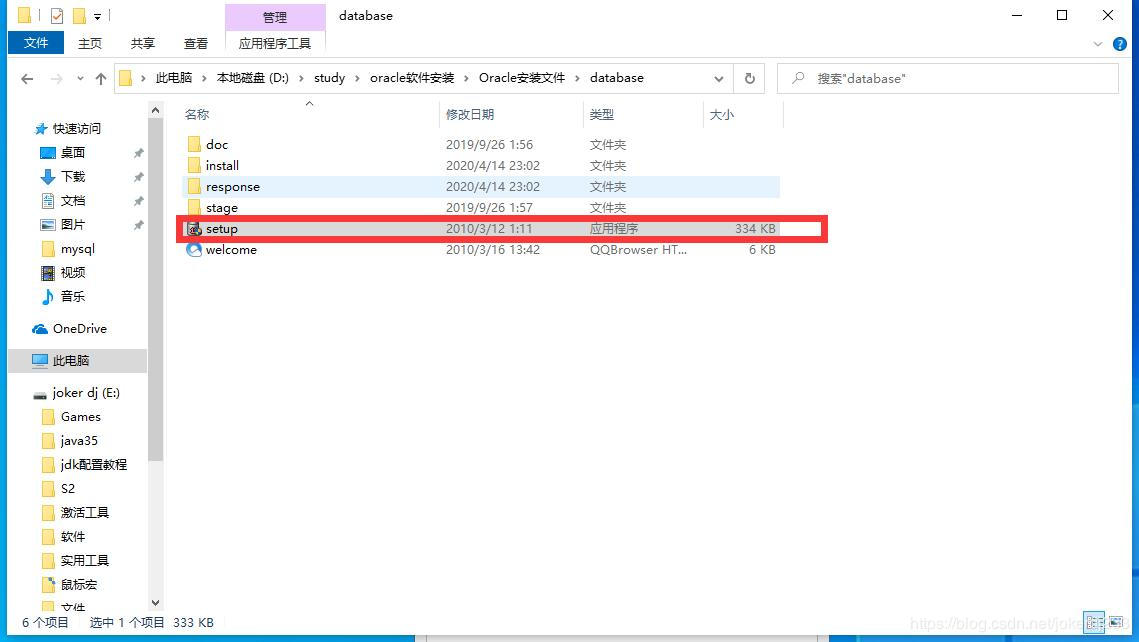Image resolution: width=1139 pixels, height=642 pixels.
Task: Open breadcrumb chevron after study
Action: (357, 78)
